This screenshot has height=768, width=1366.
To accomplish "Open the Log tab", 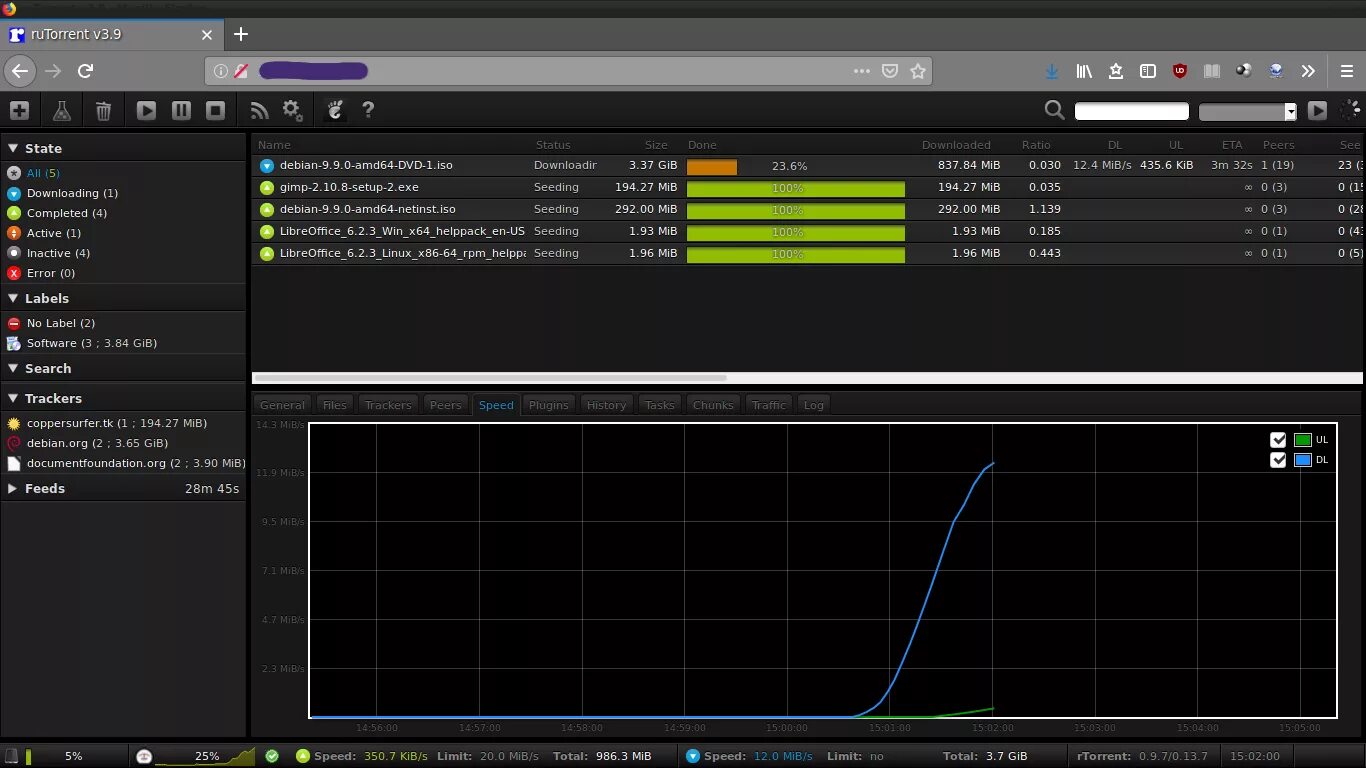I will click(814, 405).
